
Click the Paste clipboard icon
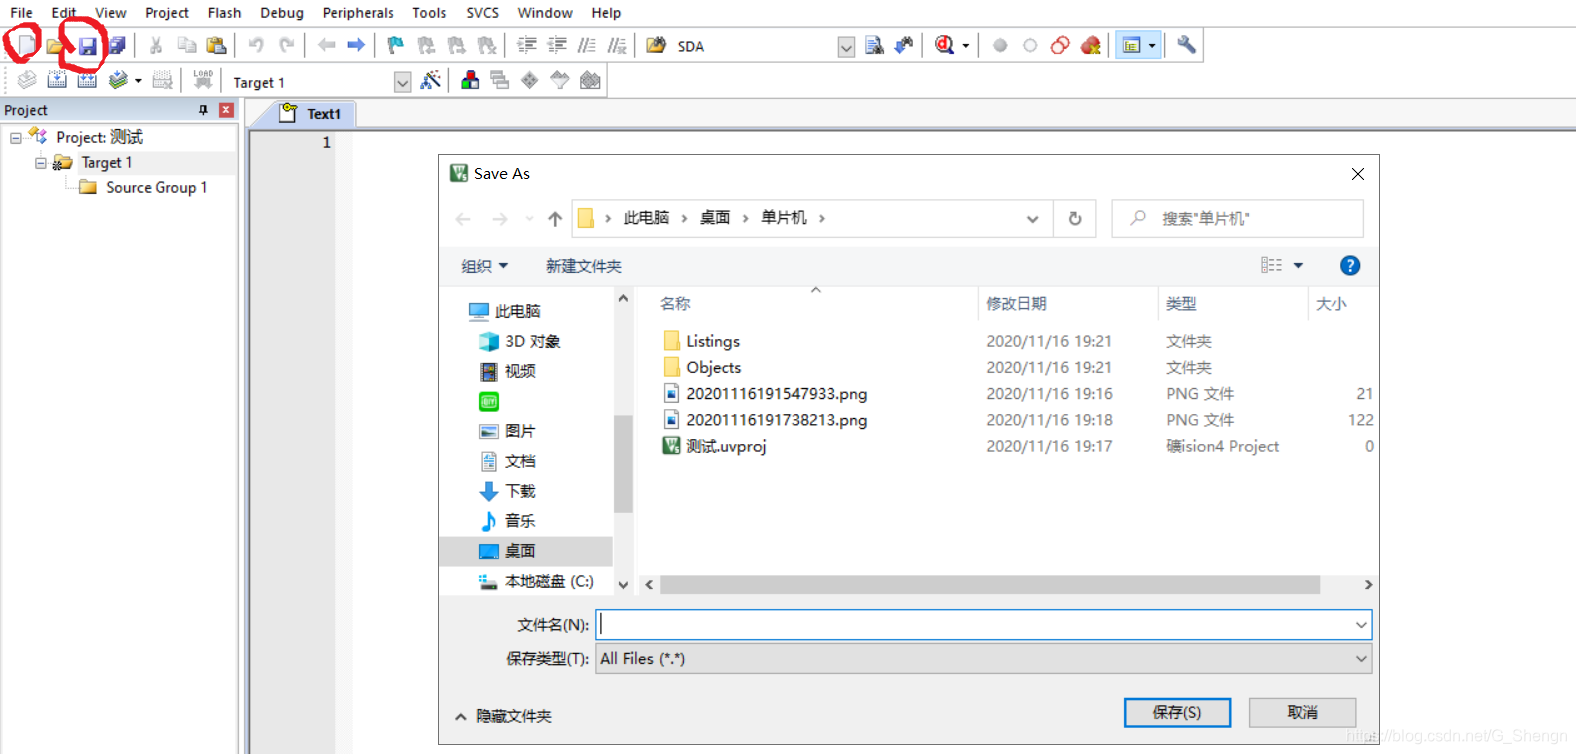(x=216, y=46)
